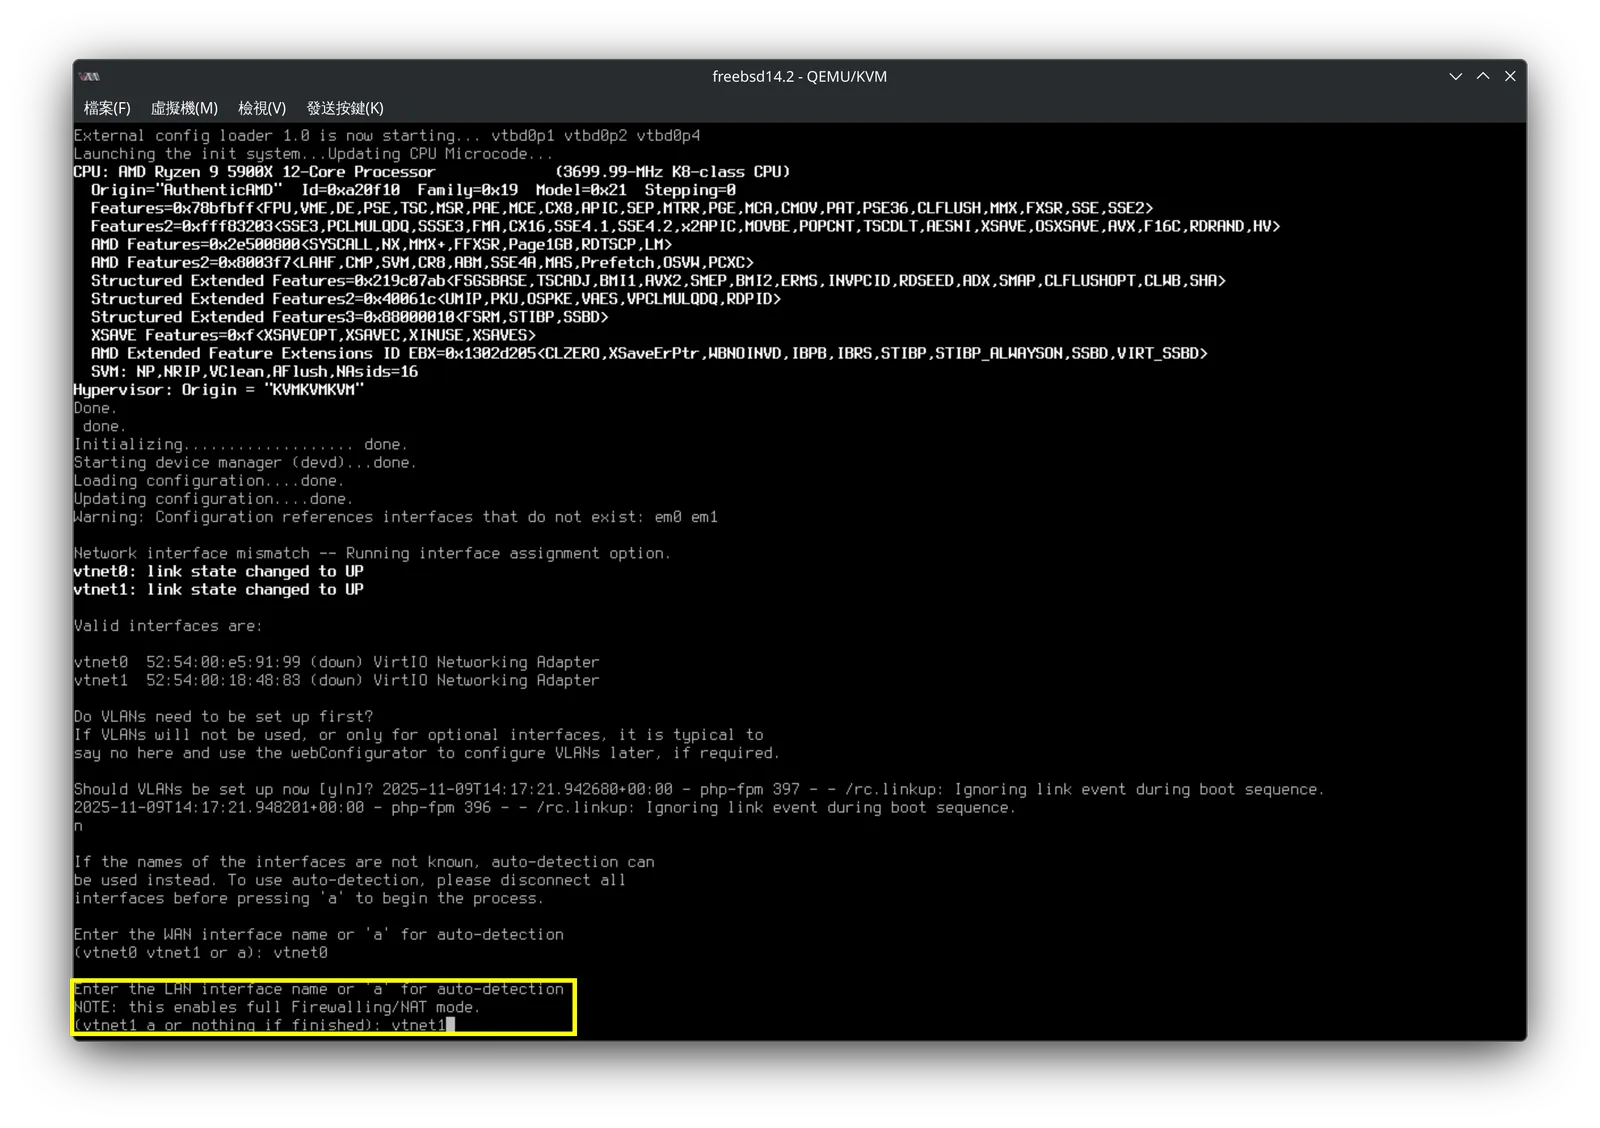Click 'Network interface mismatch' message line
The image size is (1600, 1128).
point(373,553)
